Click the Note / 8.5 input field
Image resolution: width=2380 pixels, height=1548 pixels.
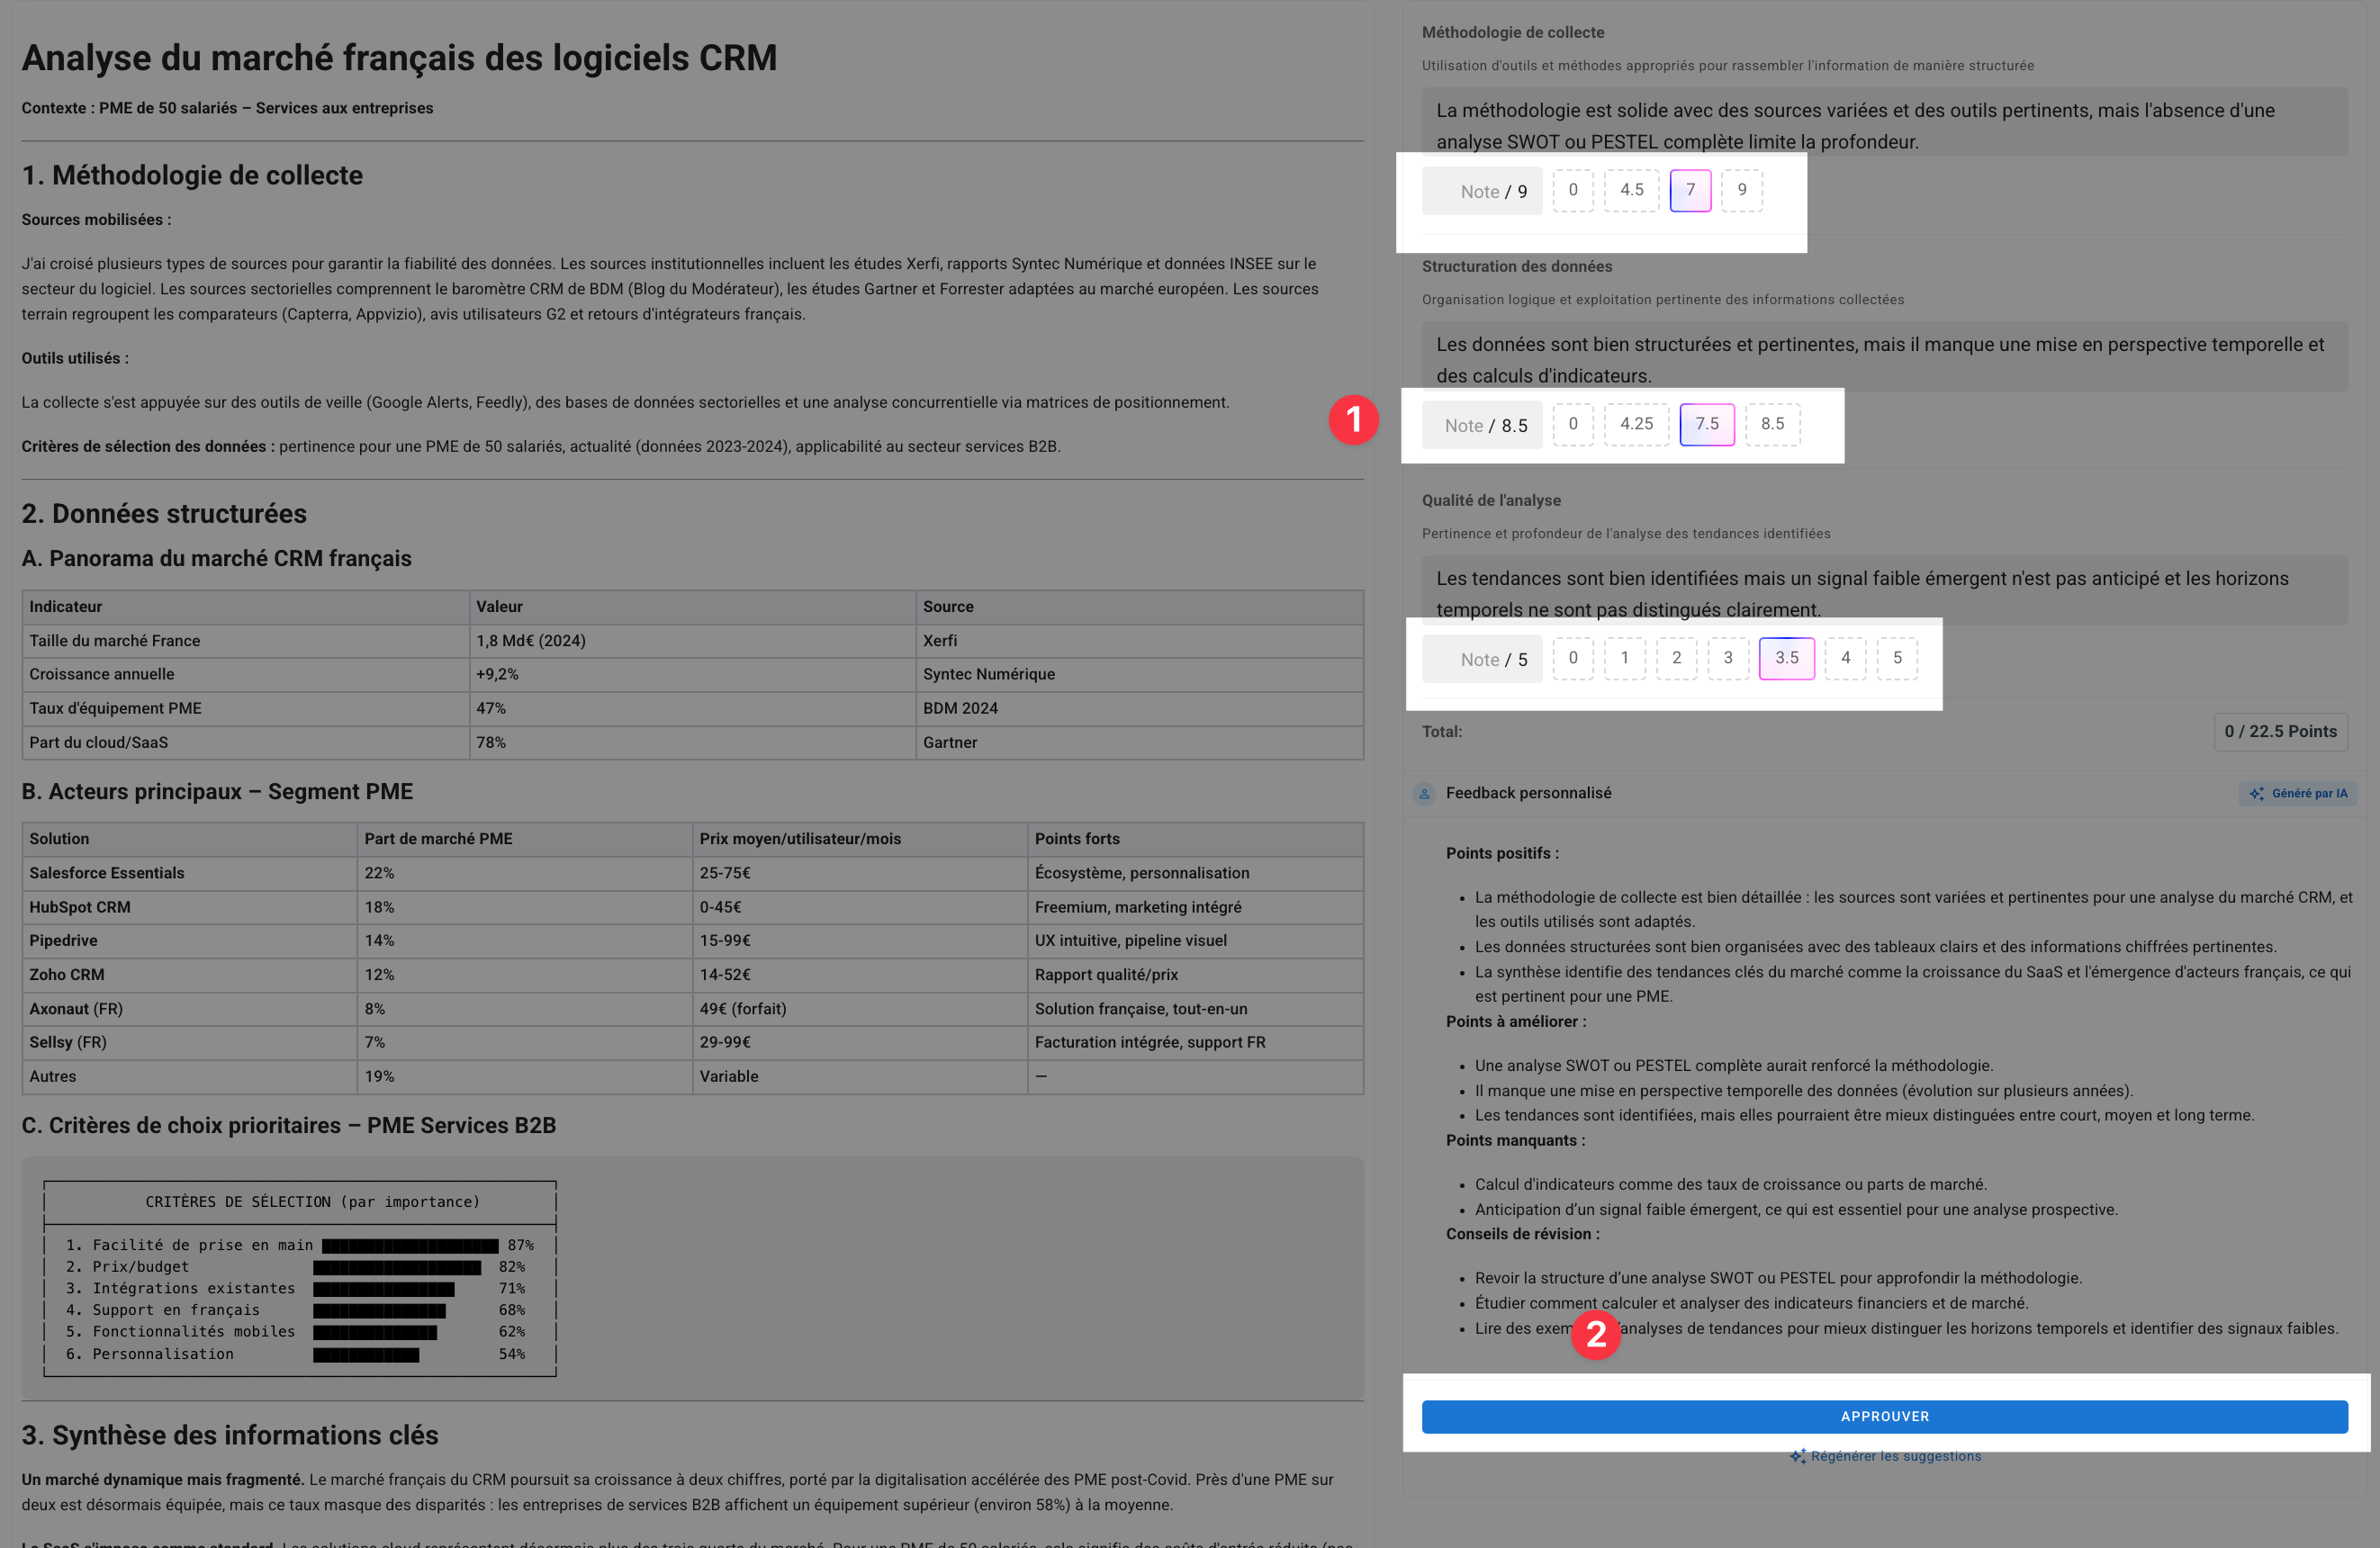tap(1482, 425)
